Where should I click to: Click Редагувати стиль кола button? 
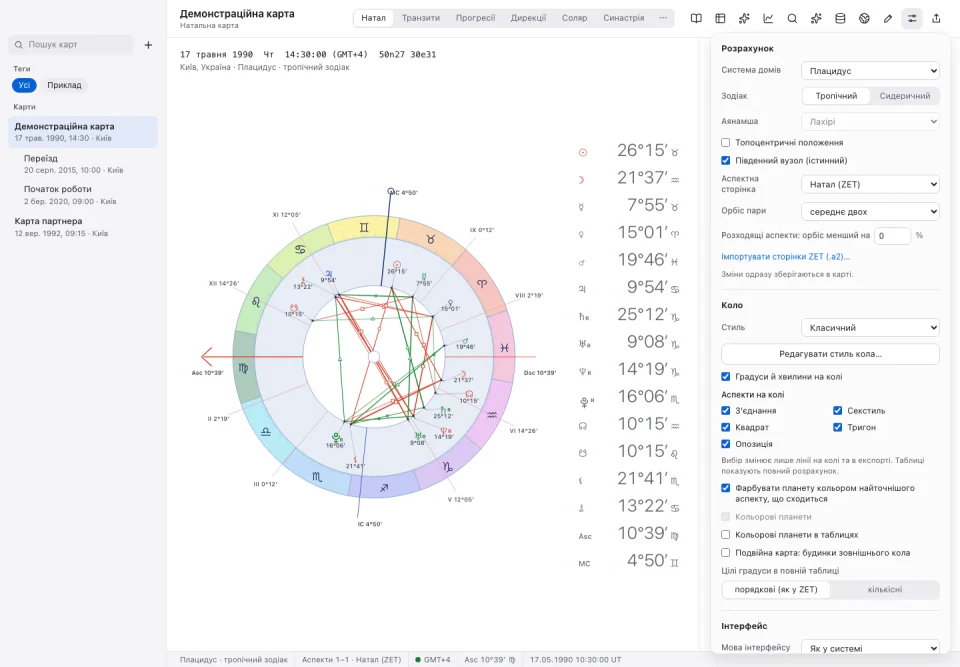pos(830,354)
